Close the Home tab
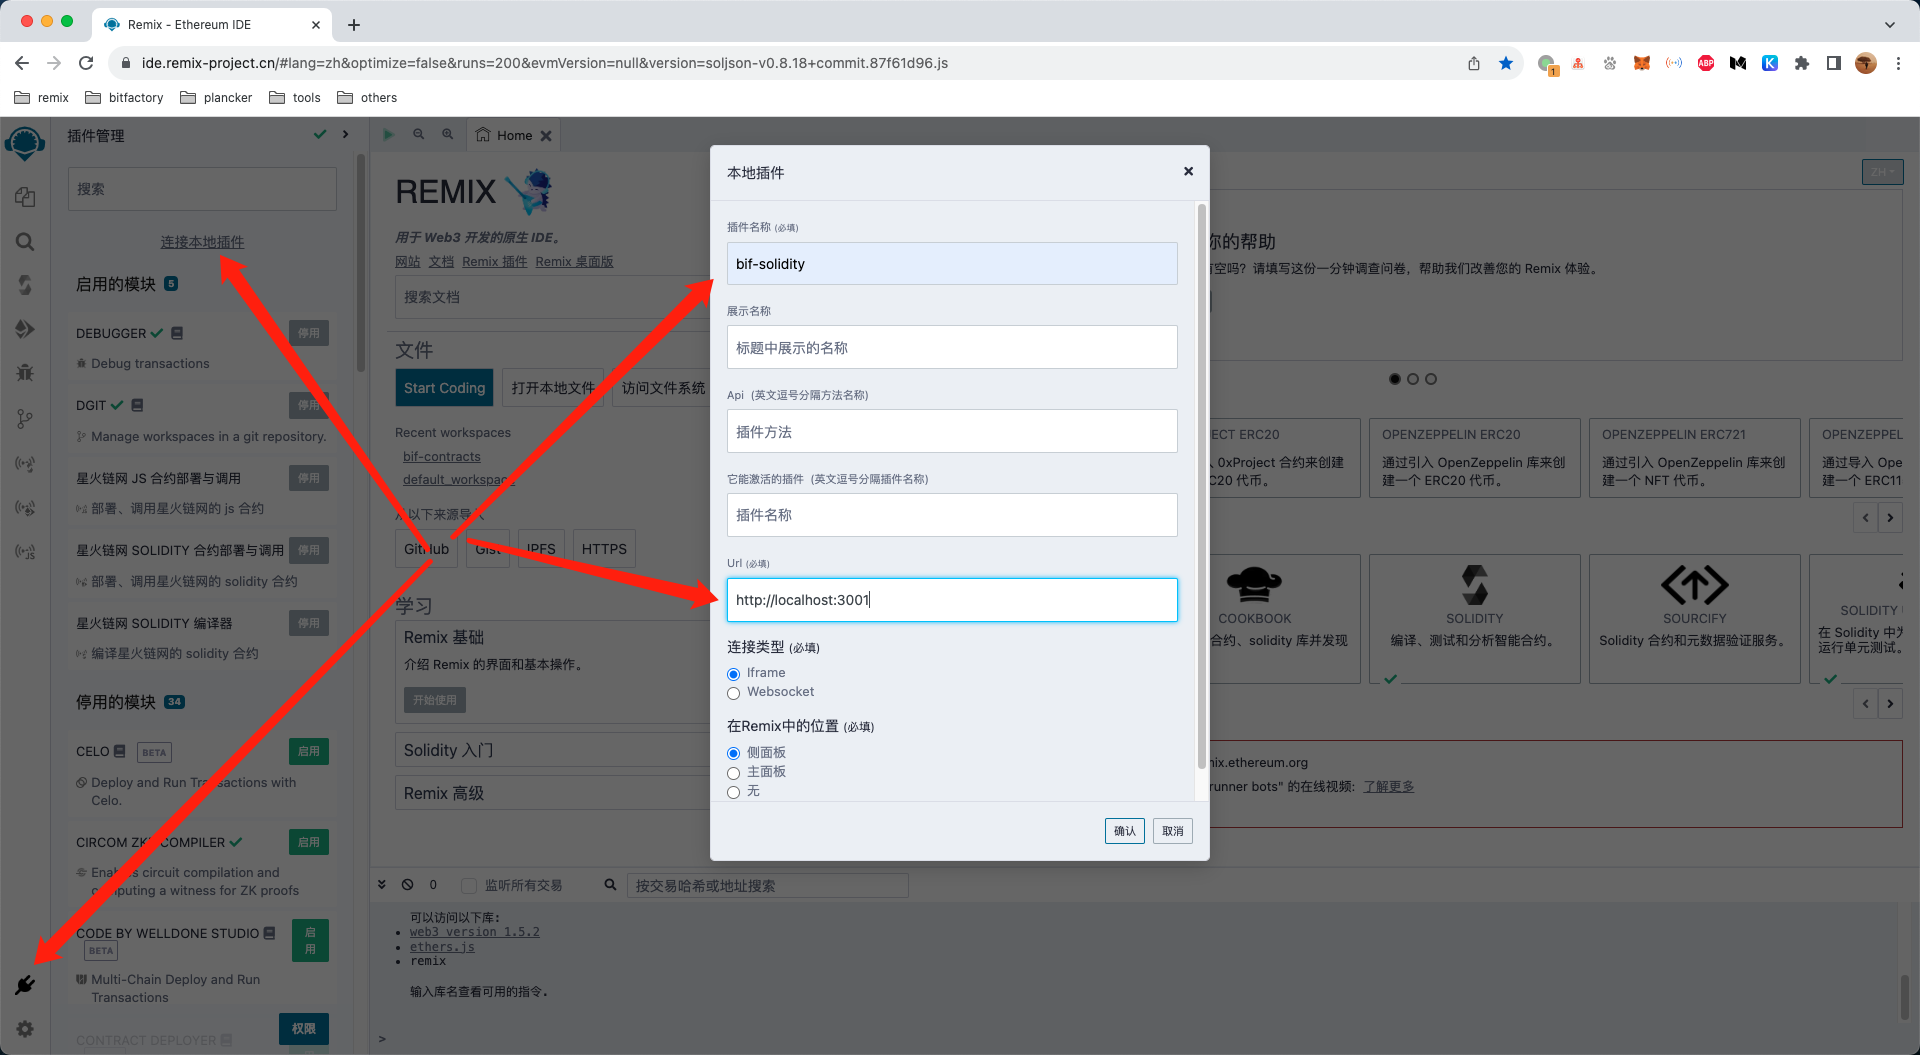This screenshot has height=1055, width=1920. (x=546, y=136)
